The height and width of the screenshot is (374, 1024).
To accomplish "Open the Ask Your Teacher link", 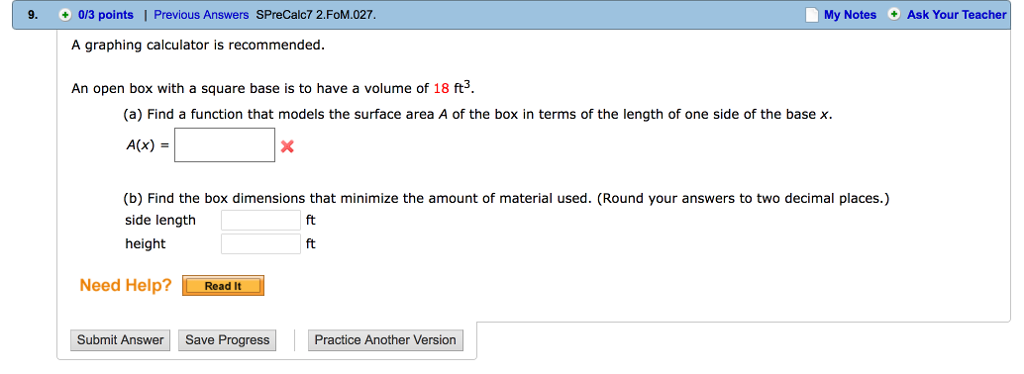I will [x=956, y=15].
